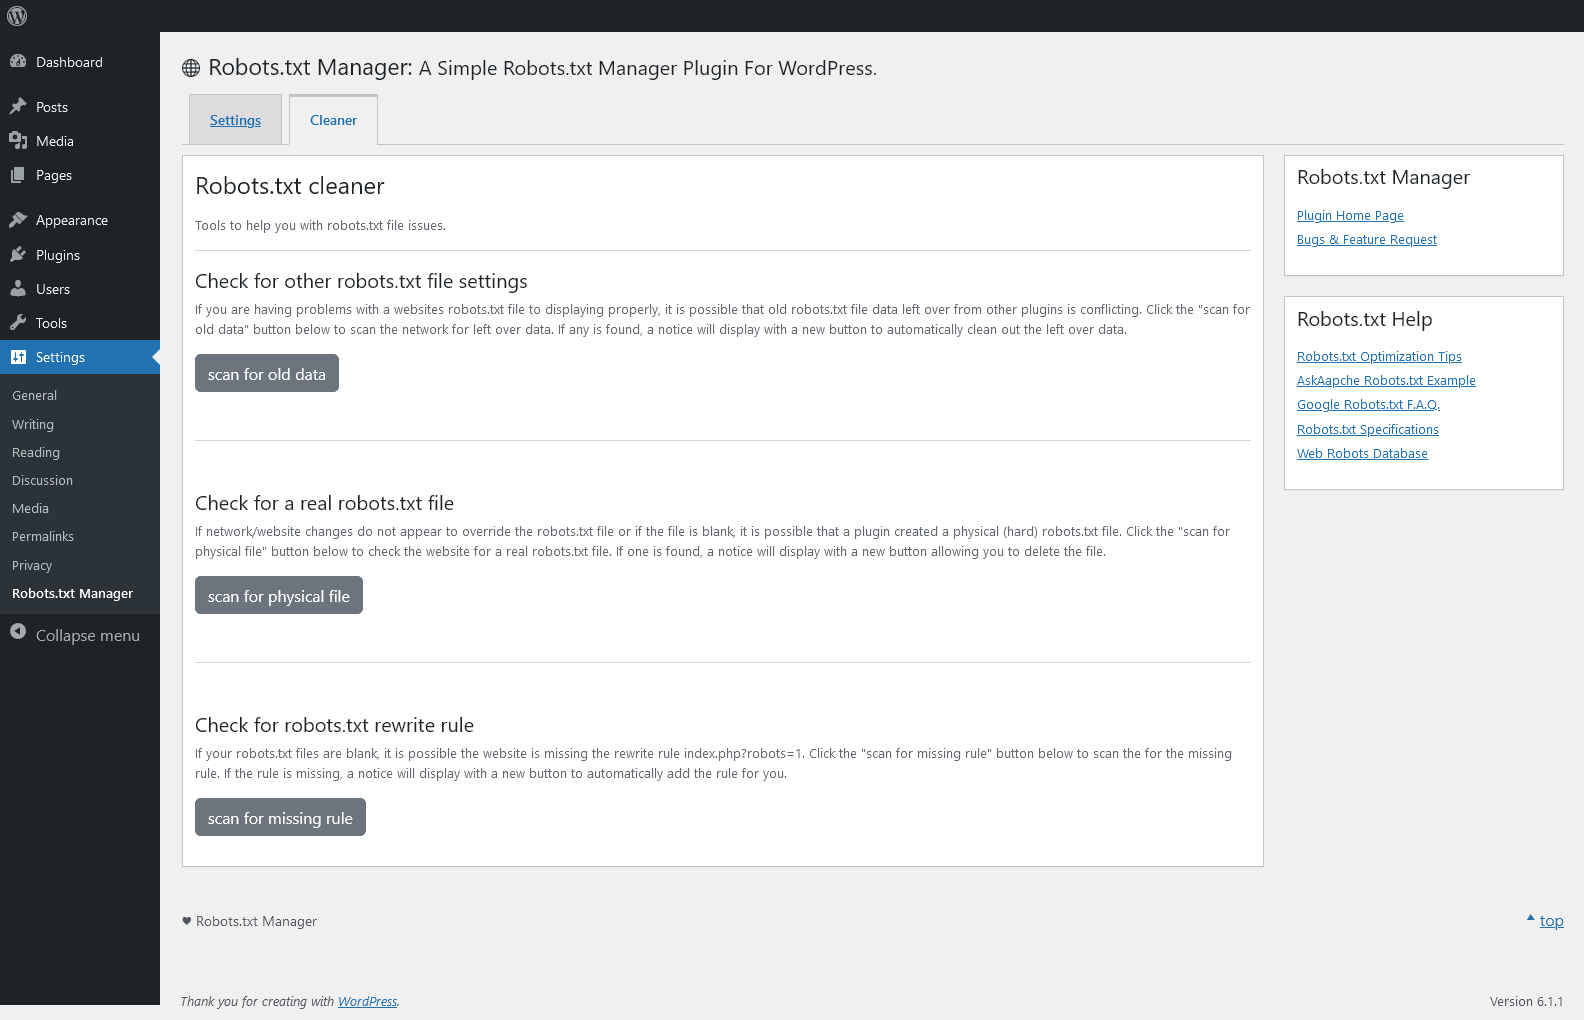Image resolution: width=1584 pixels, height=1020 pixels.
Task: Jump to top via the top link
Action: coord(1551,921)
